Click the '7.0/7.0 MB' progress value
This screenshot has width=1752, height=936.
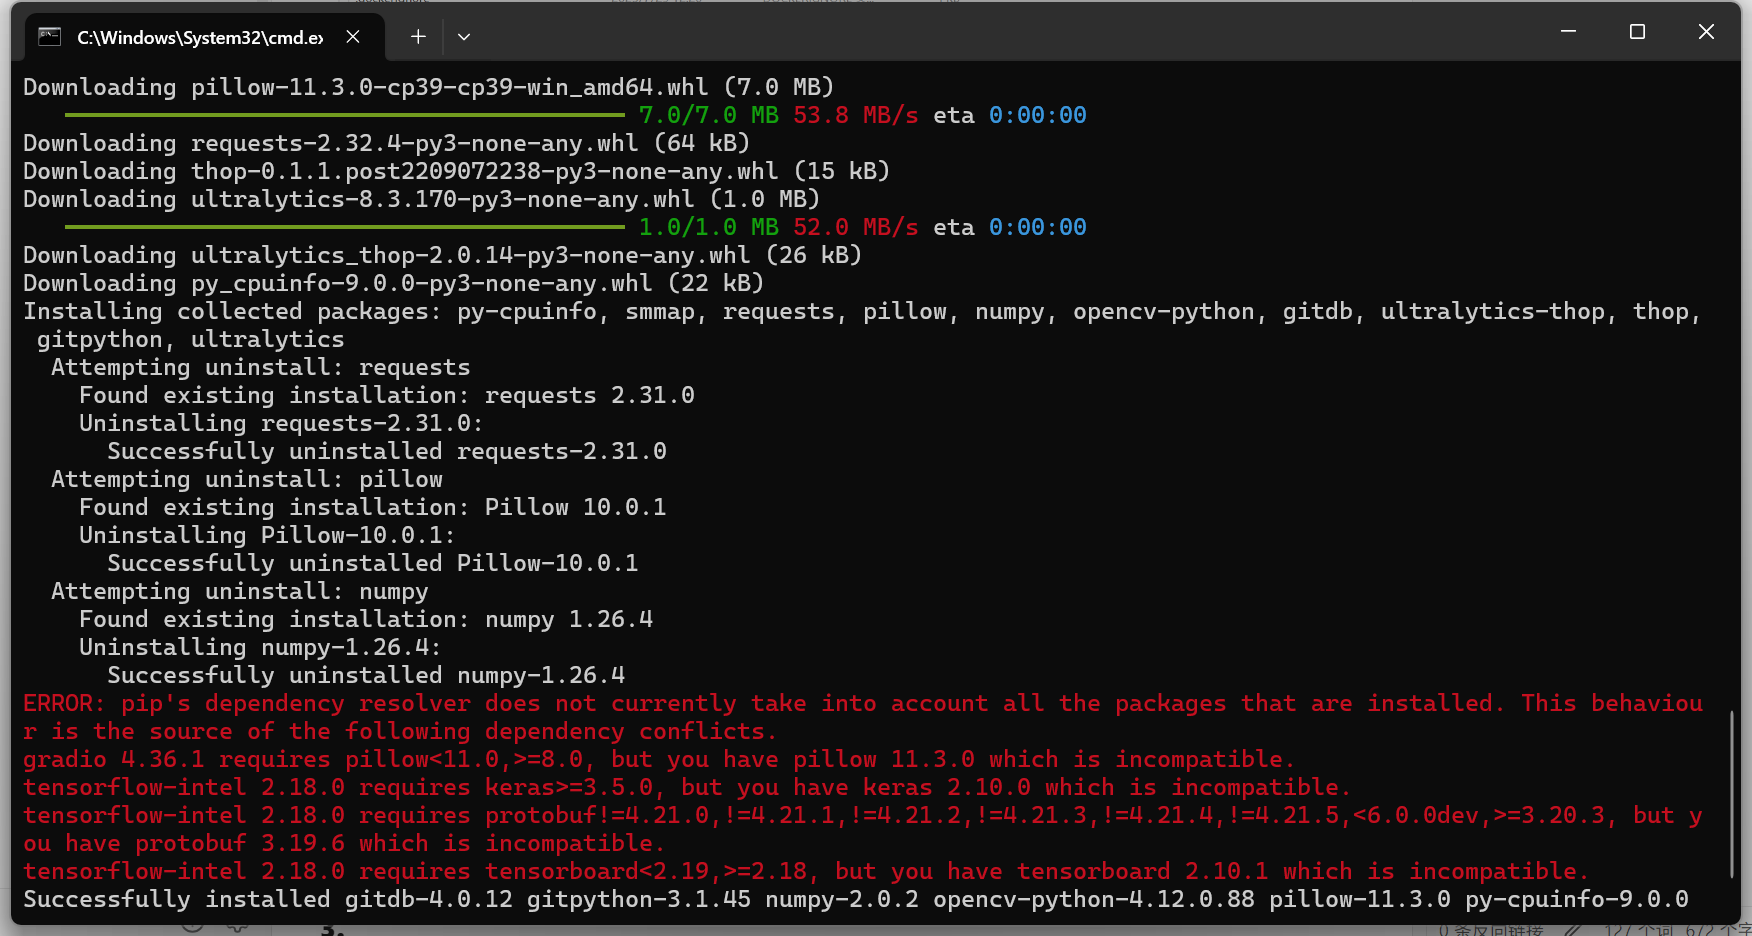(x=709, y=115)
